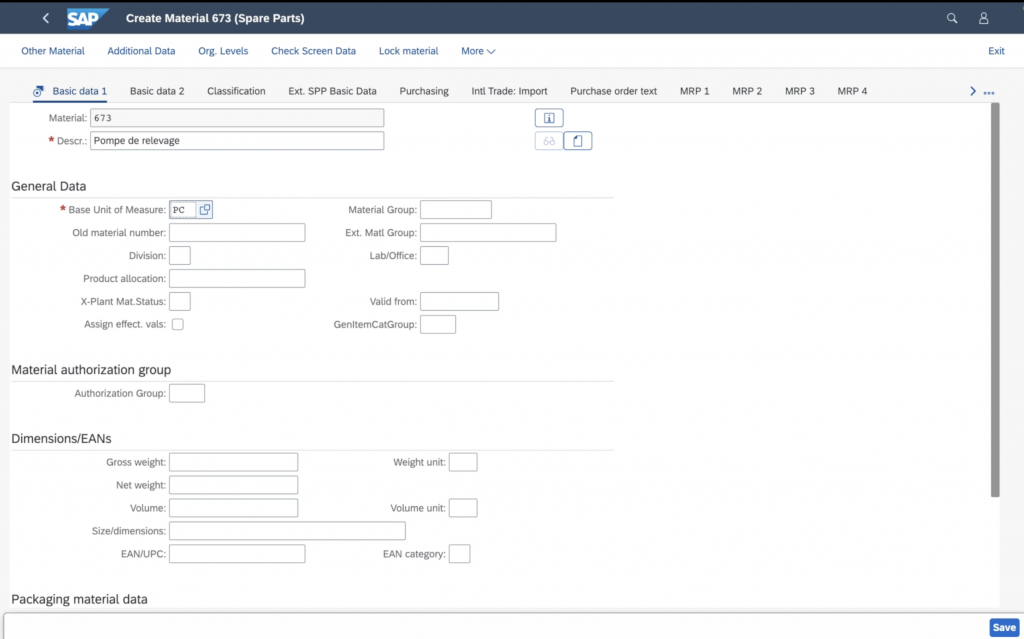Image resolution: width=1024 pixels, height=639 pixels.
Task: Open the user profile icon
Action: tap(983, 18)
